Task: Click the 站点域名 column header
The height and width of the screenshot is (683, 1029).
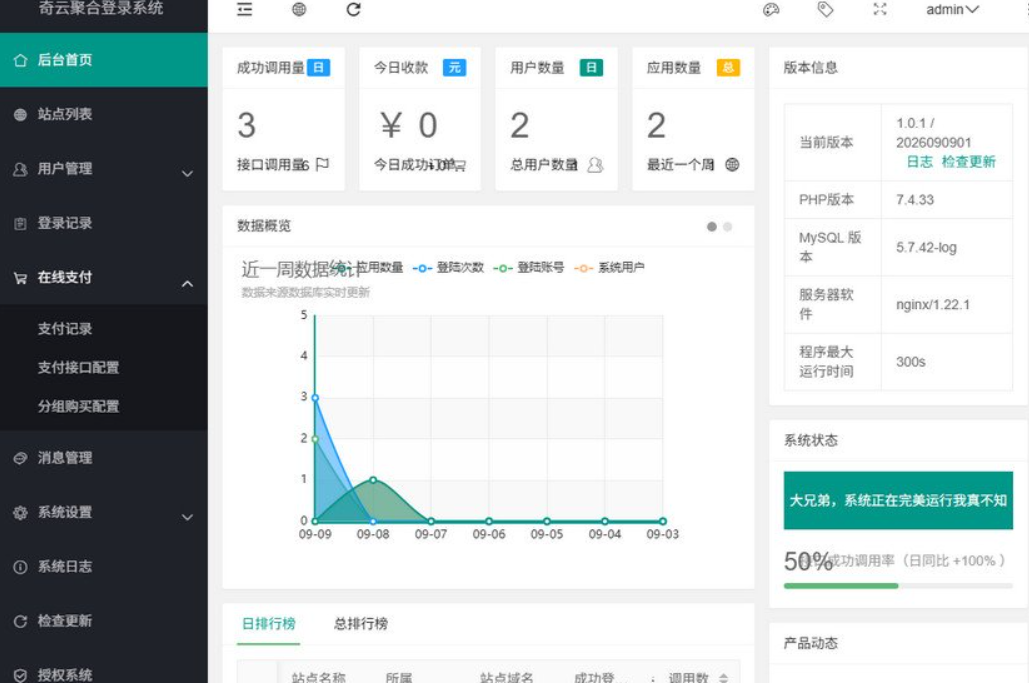Action: 507,678
